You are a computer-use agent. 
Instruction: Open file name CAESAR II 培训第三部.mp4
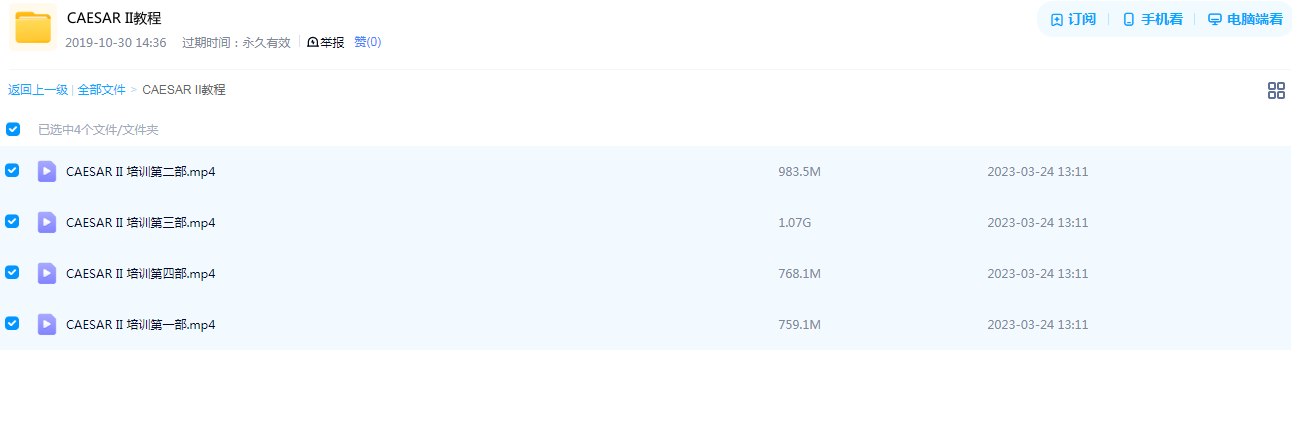tap(140, 223)
